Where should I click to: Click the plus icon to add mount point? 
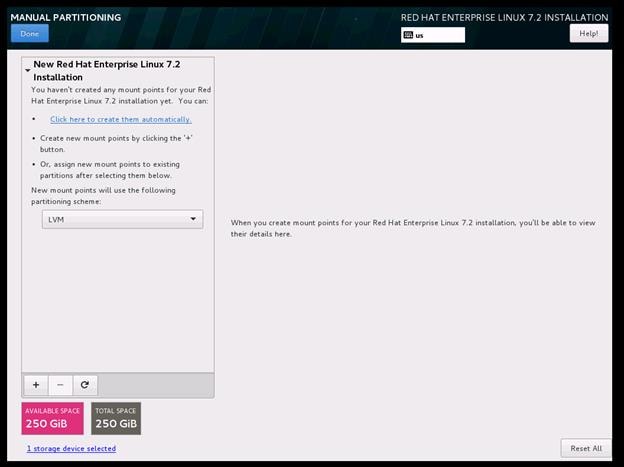point(36,385)
